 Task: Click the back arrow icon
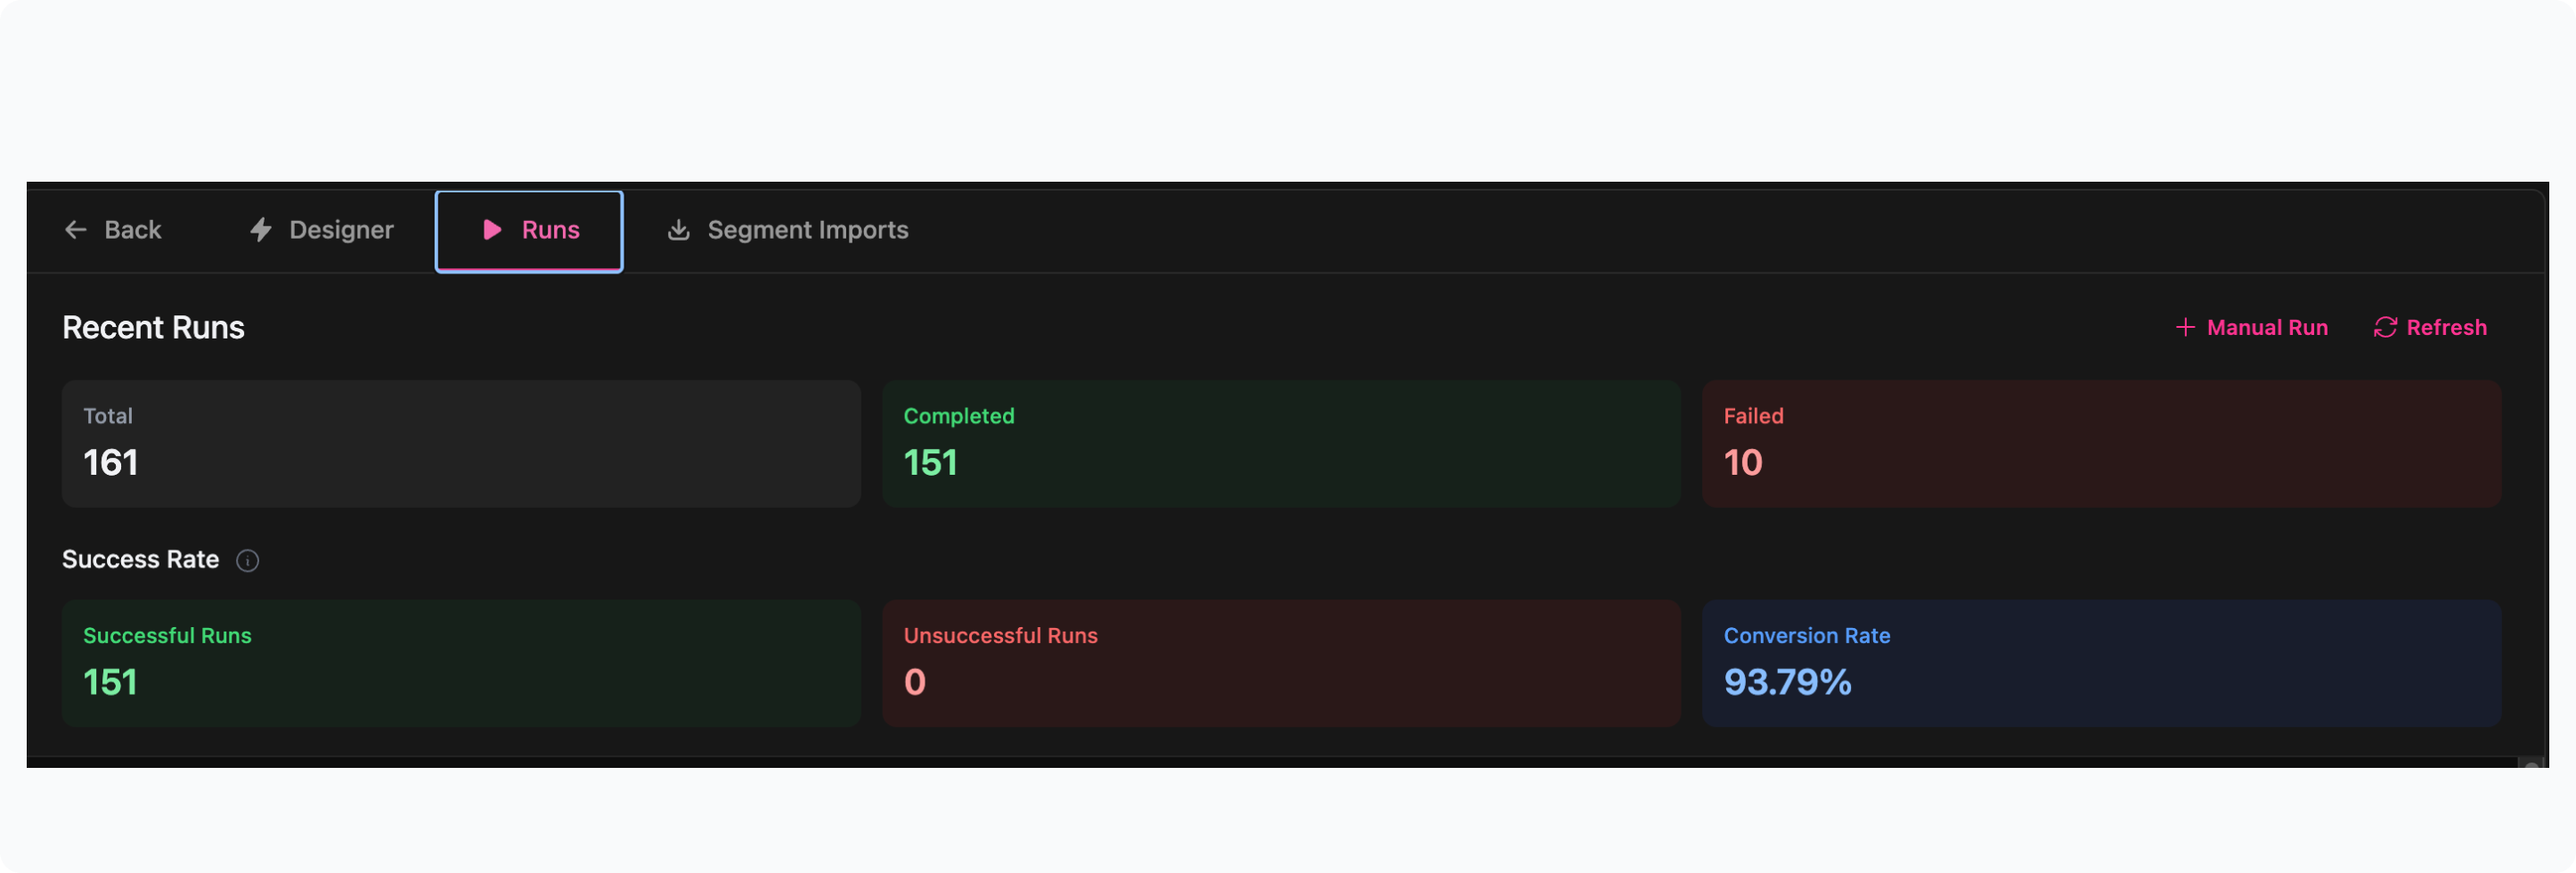[x=76, y=230]
